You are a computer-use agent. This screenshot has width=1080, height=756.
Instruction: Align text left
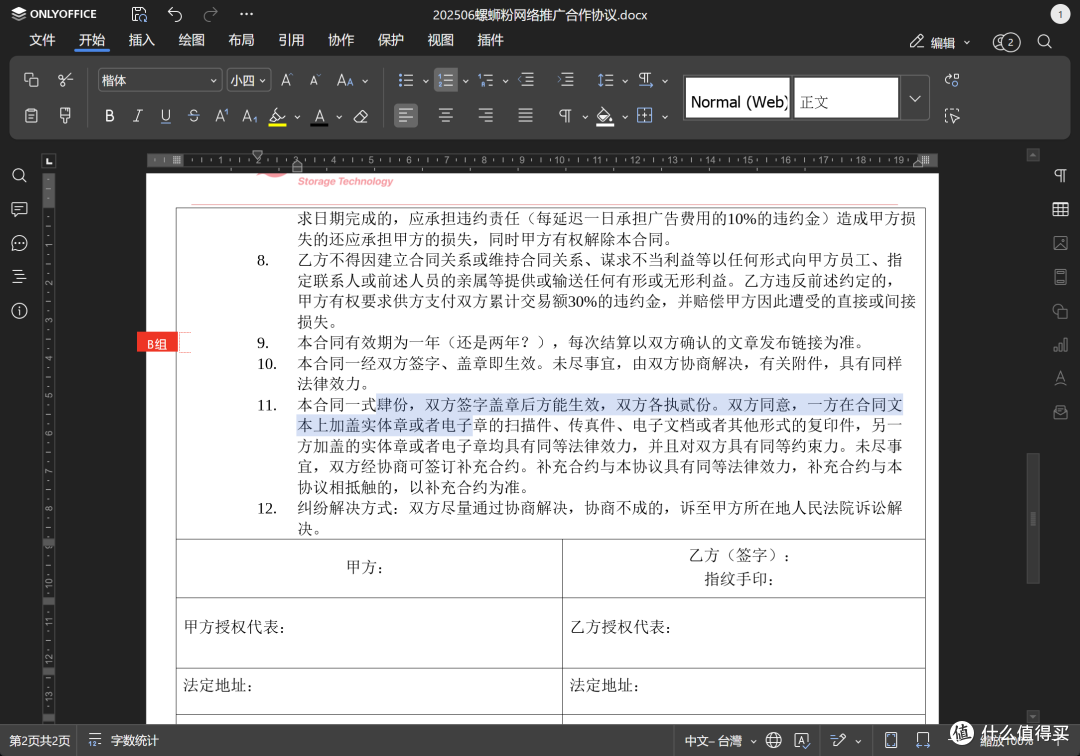click(406, 116)
